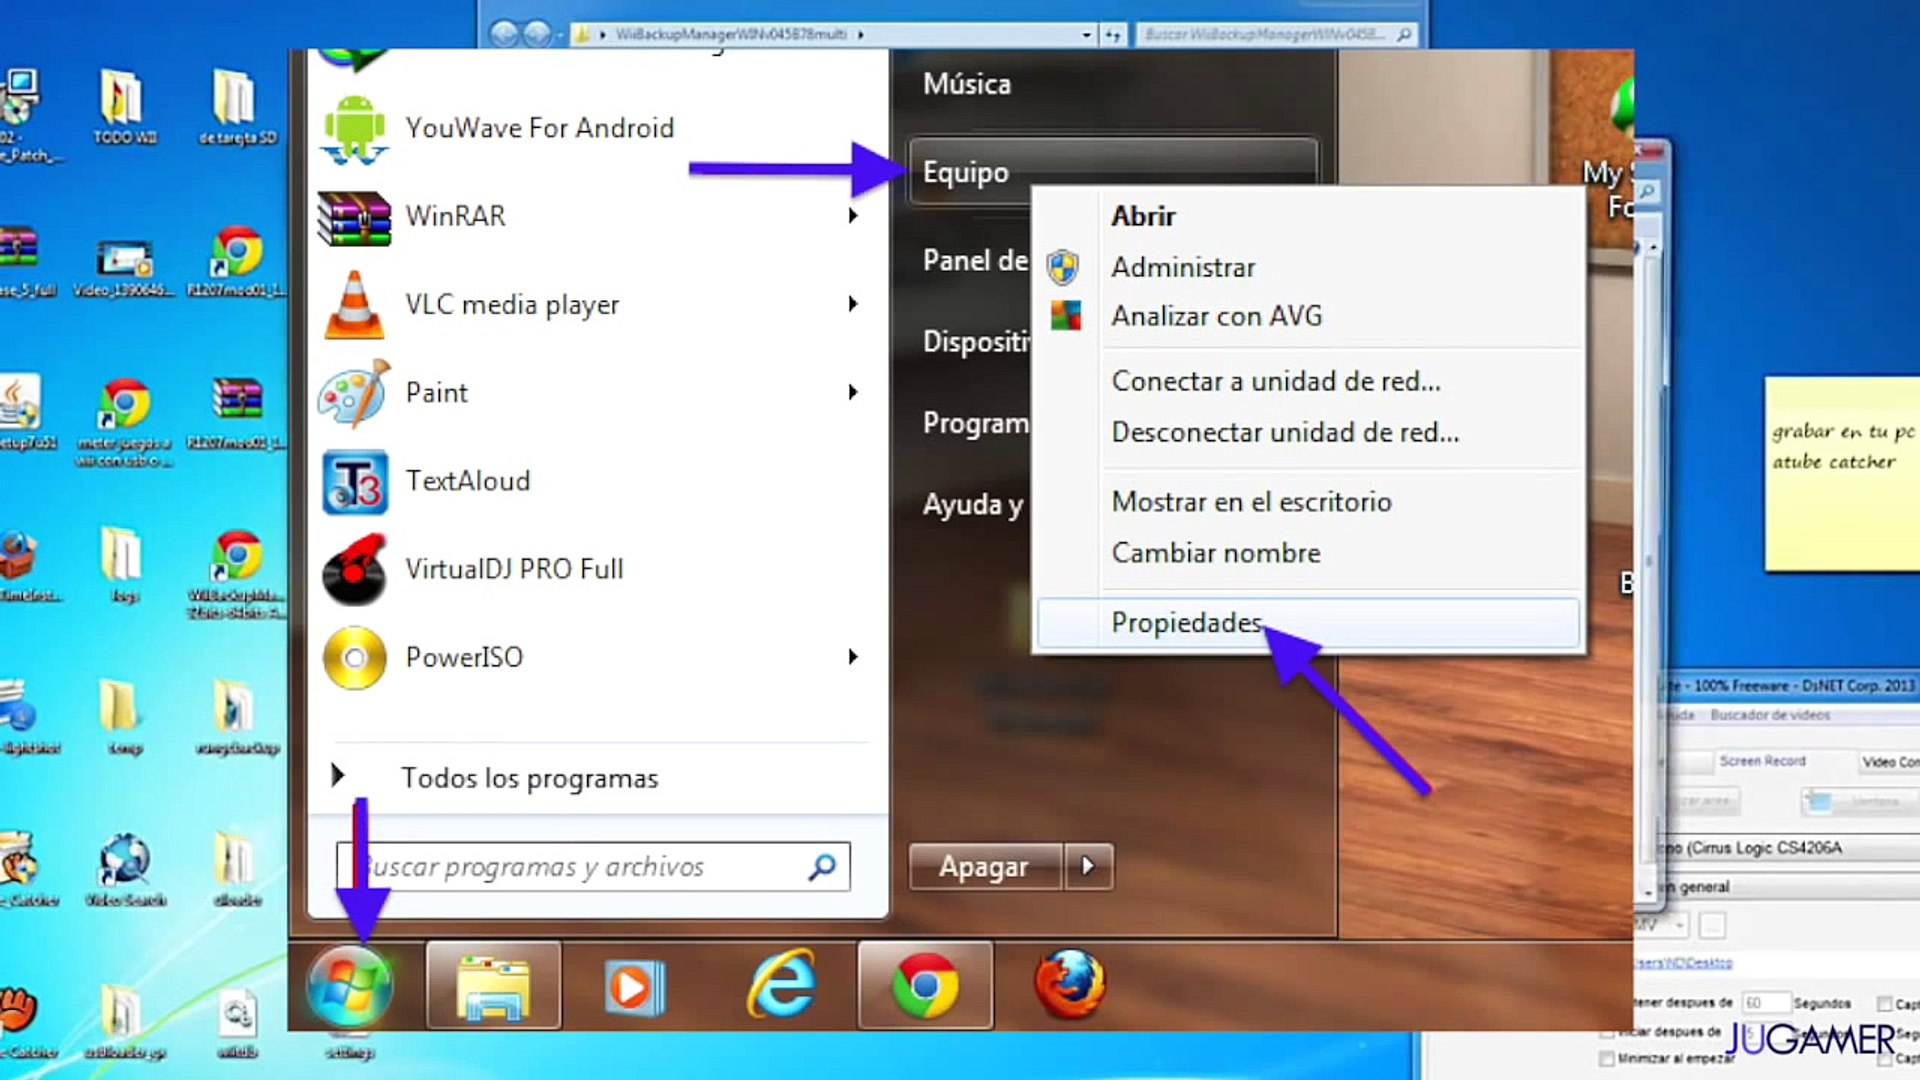Select Propiedades in context menu

1186,623
